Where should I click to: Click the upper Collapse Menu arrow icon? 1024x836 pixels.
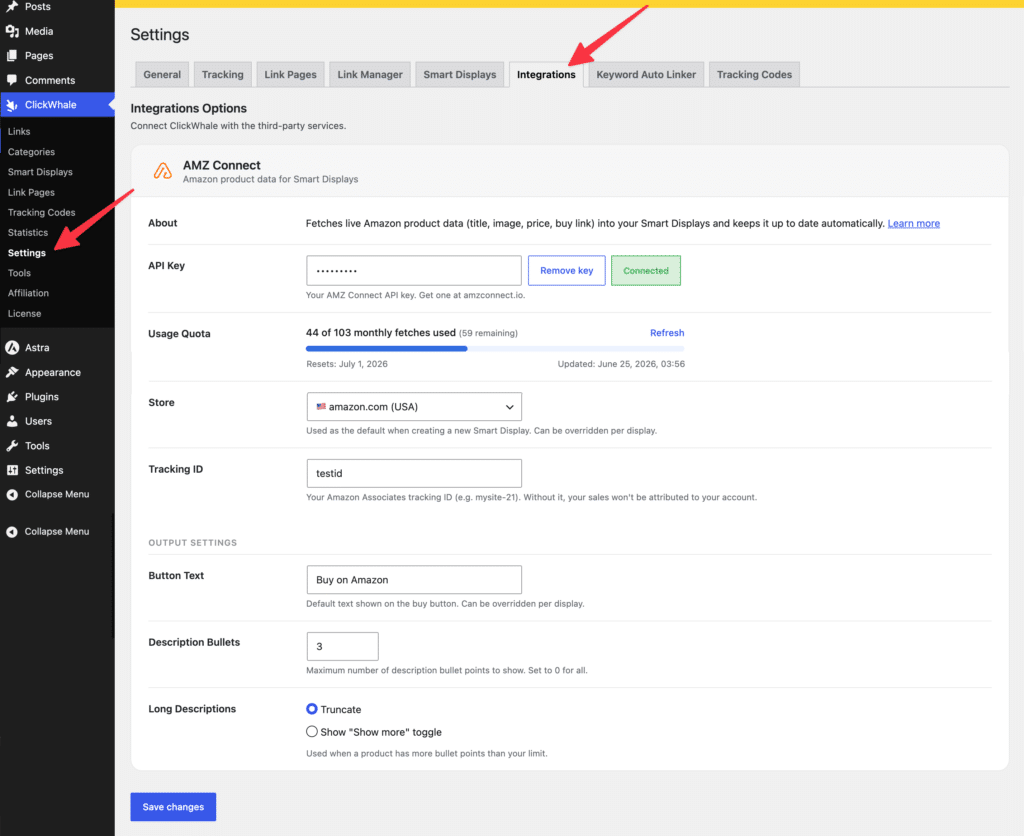pyautogui.click(x=12, y=494)
